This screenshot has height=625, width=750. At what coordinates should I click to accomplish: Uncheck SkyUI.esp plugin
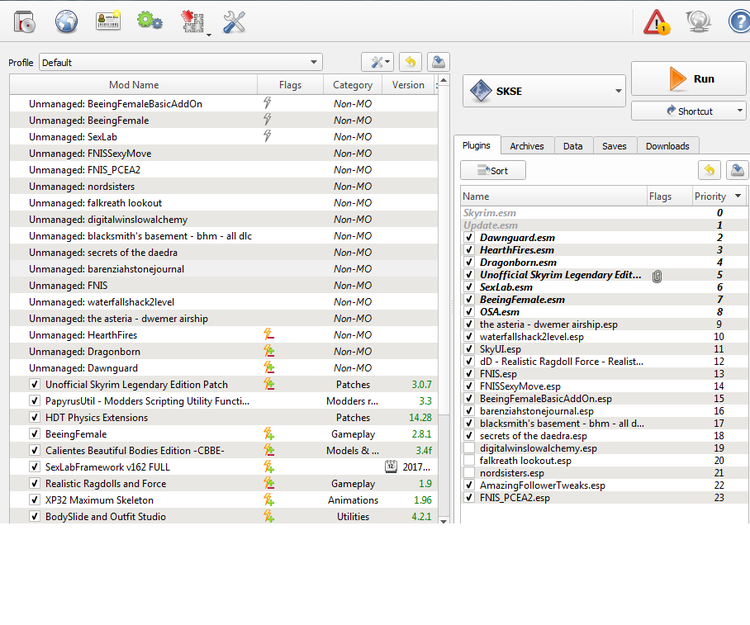click(469, 349)
